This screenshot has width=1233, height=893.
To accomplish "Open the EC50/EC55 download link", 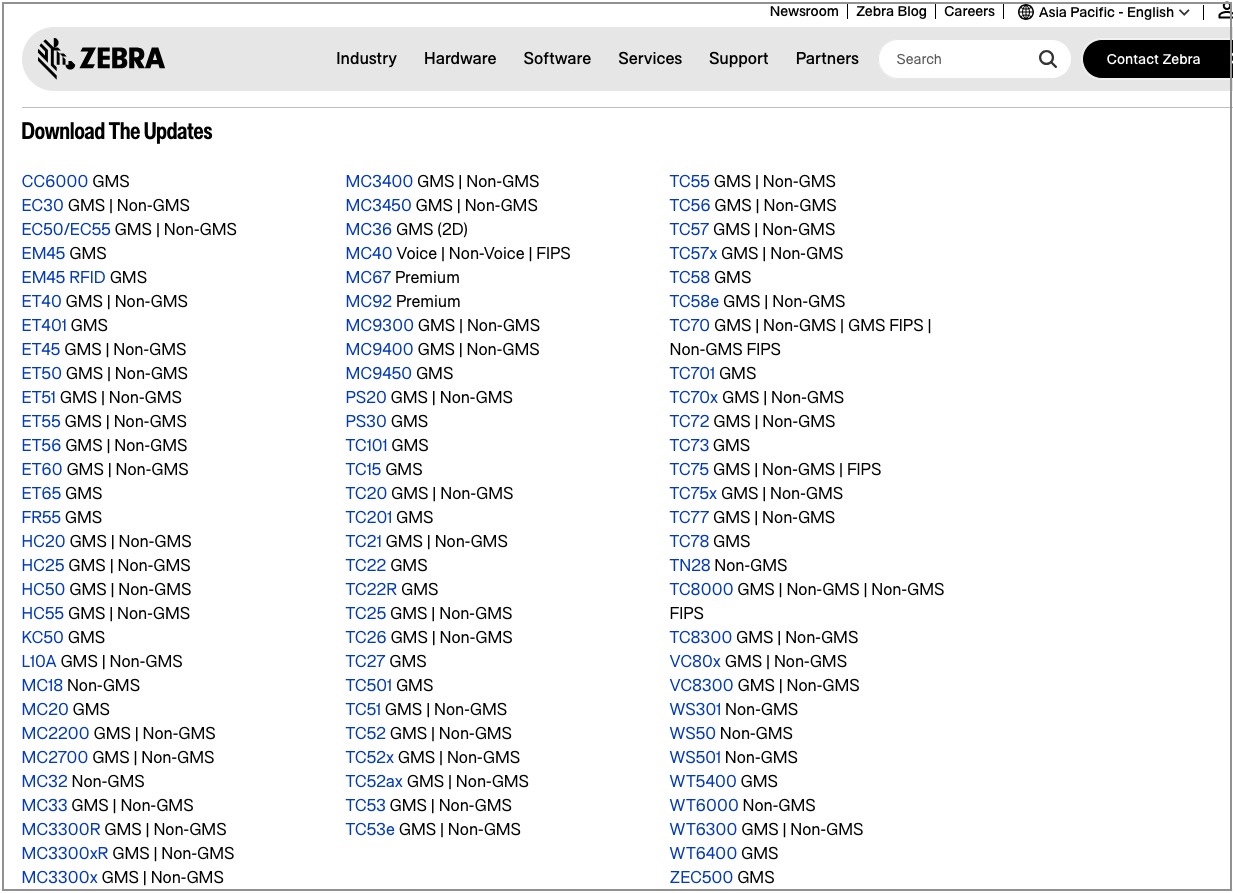I will point(66,229).
